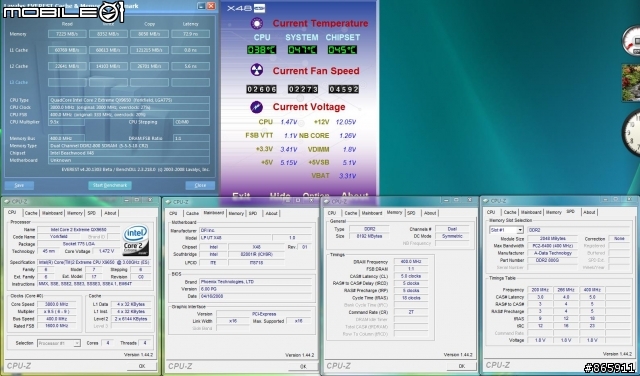Click Close button in EVEREST benchmark window
Screen dimensions: 640x376
[200, 185]
